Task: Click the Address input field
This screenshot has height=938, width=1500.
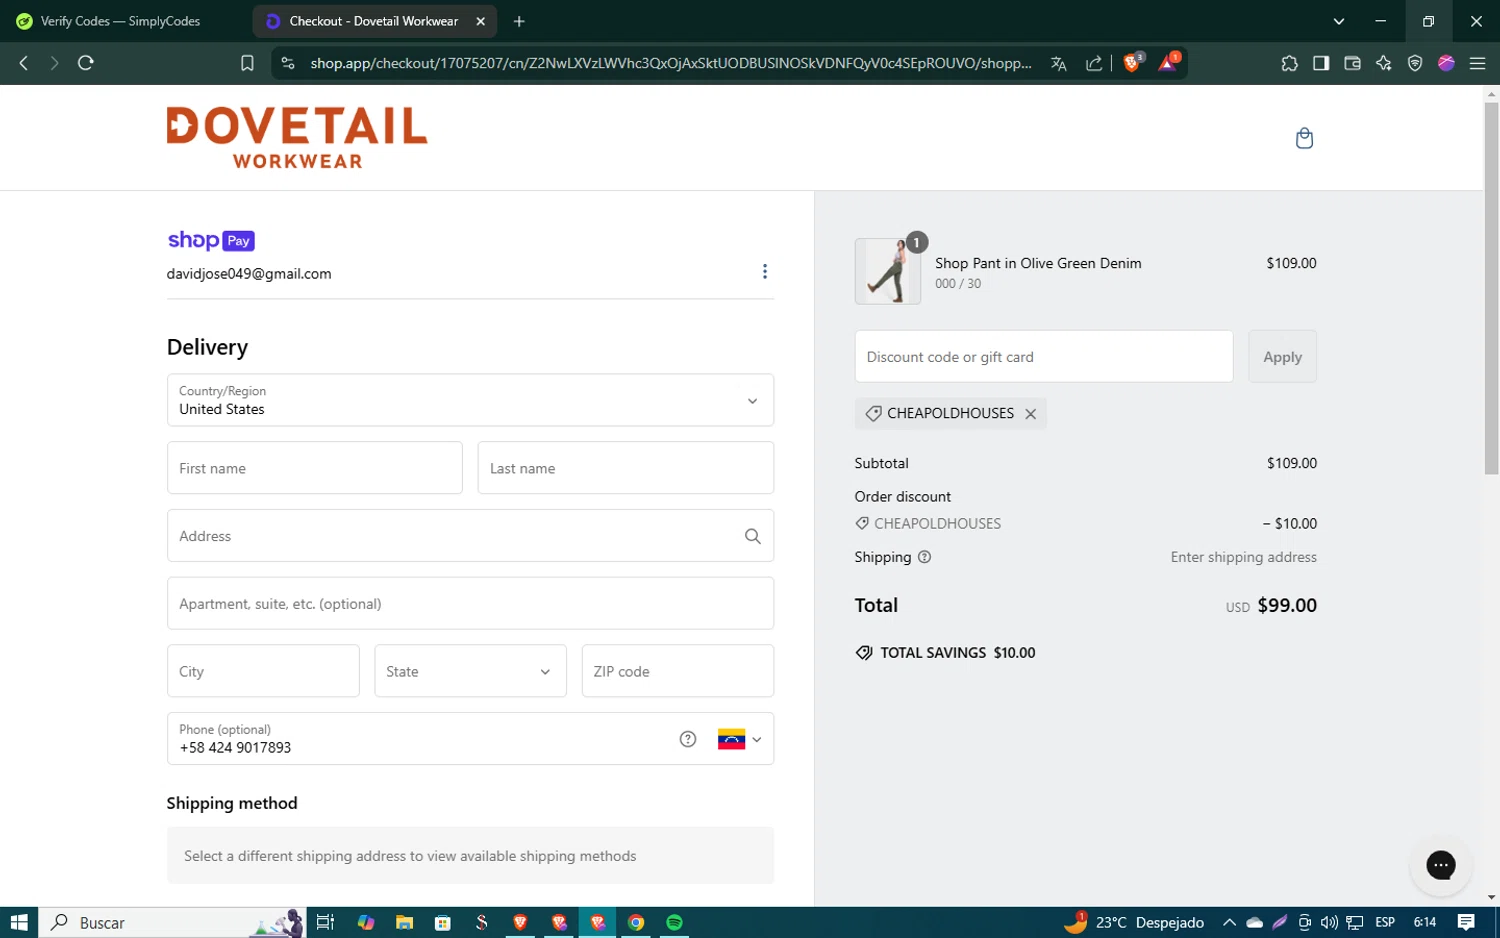Action: [x=470, y=536]
